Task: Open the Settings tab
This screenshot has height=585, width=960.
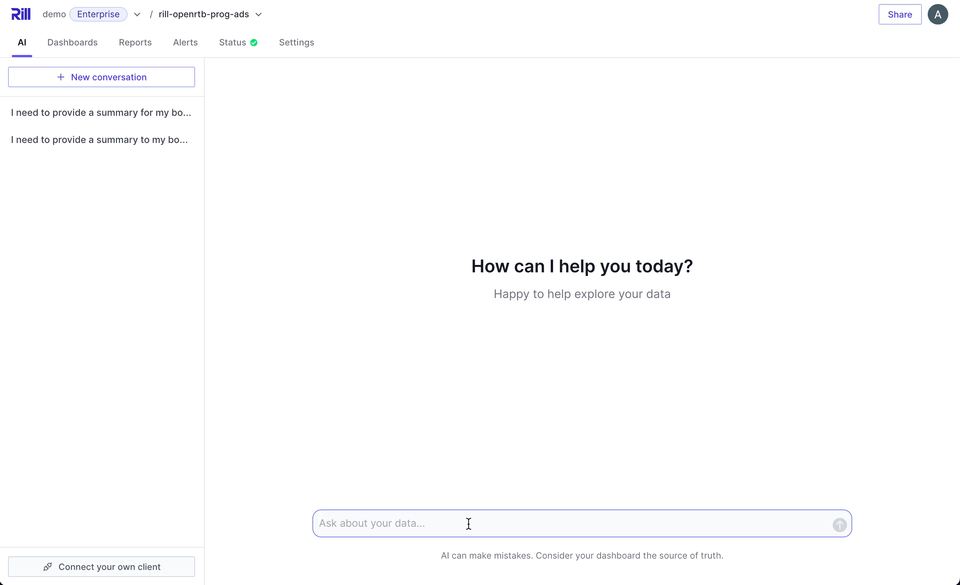Action: coord(296,43)
